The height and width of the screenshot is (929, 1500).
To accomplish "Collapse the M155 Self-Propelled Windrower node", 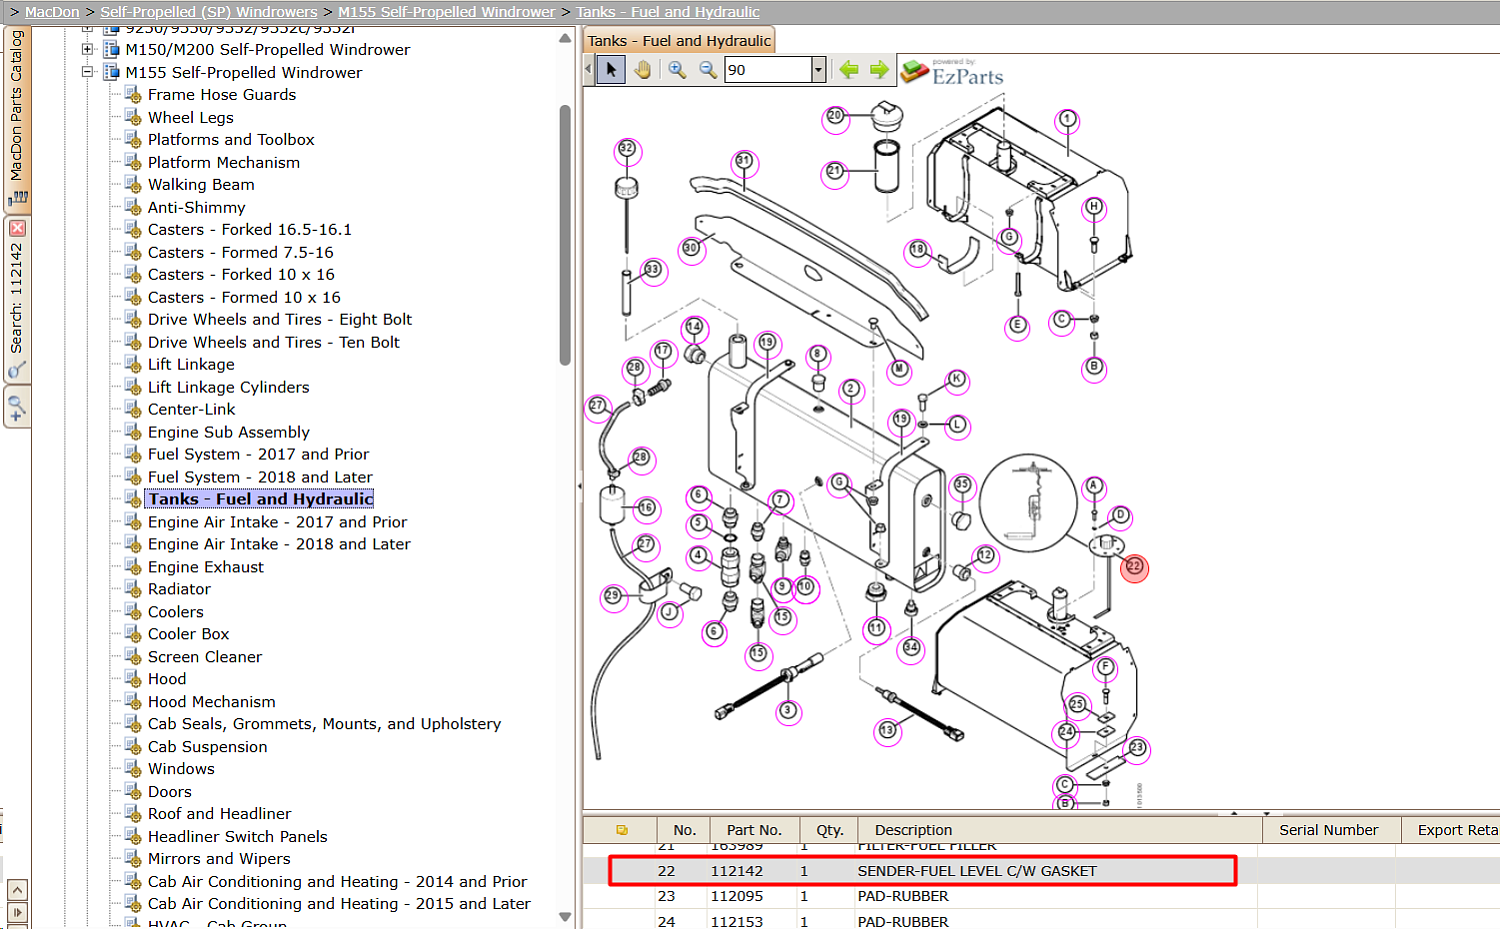I will [x=88, y=72].
